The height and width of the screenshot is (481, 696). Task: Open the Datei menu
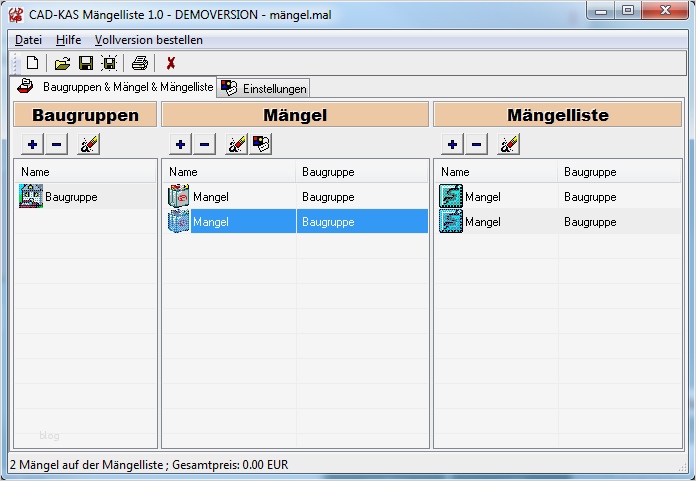28,40
